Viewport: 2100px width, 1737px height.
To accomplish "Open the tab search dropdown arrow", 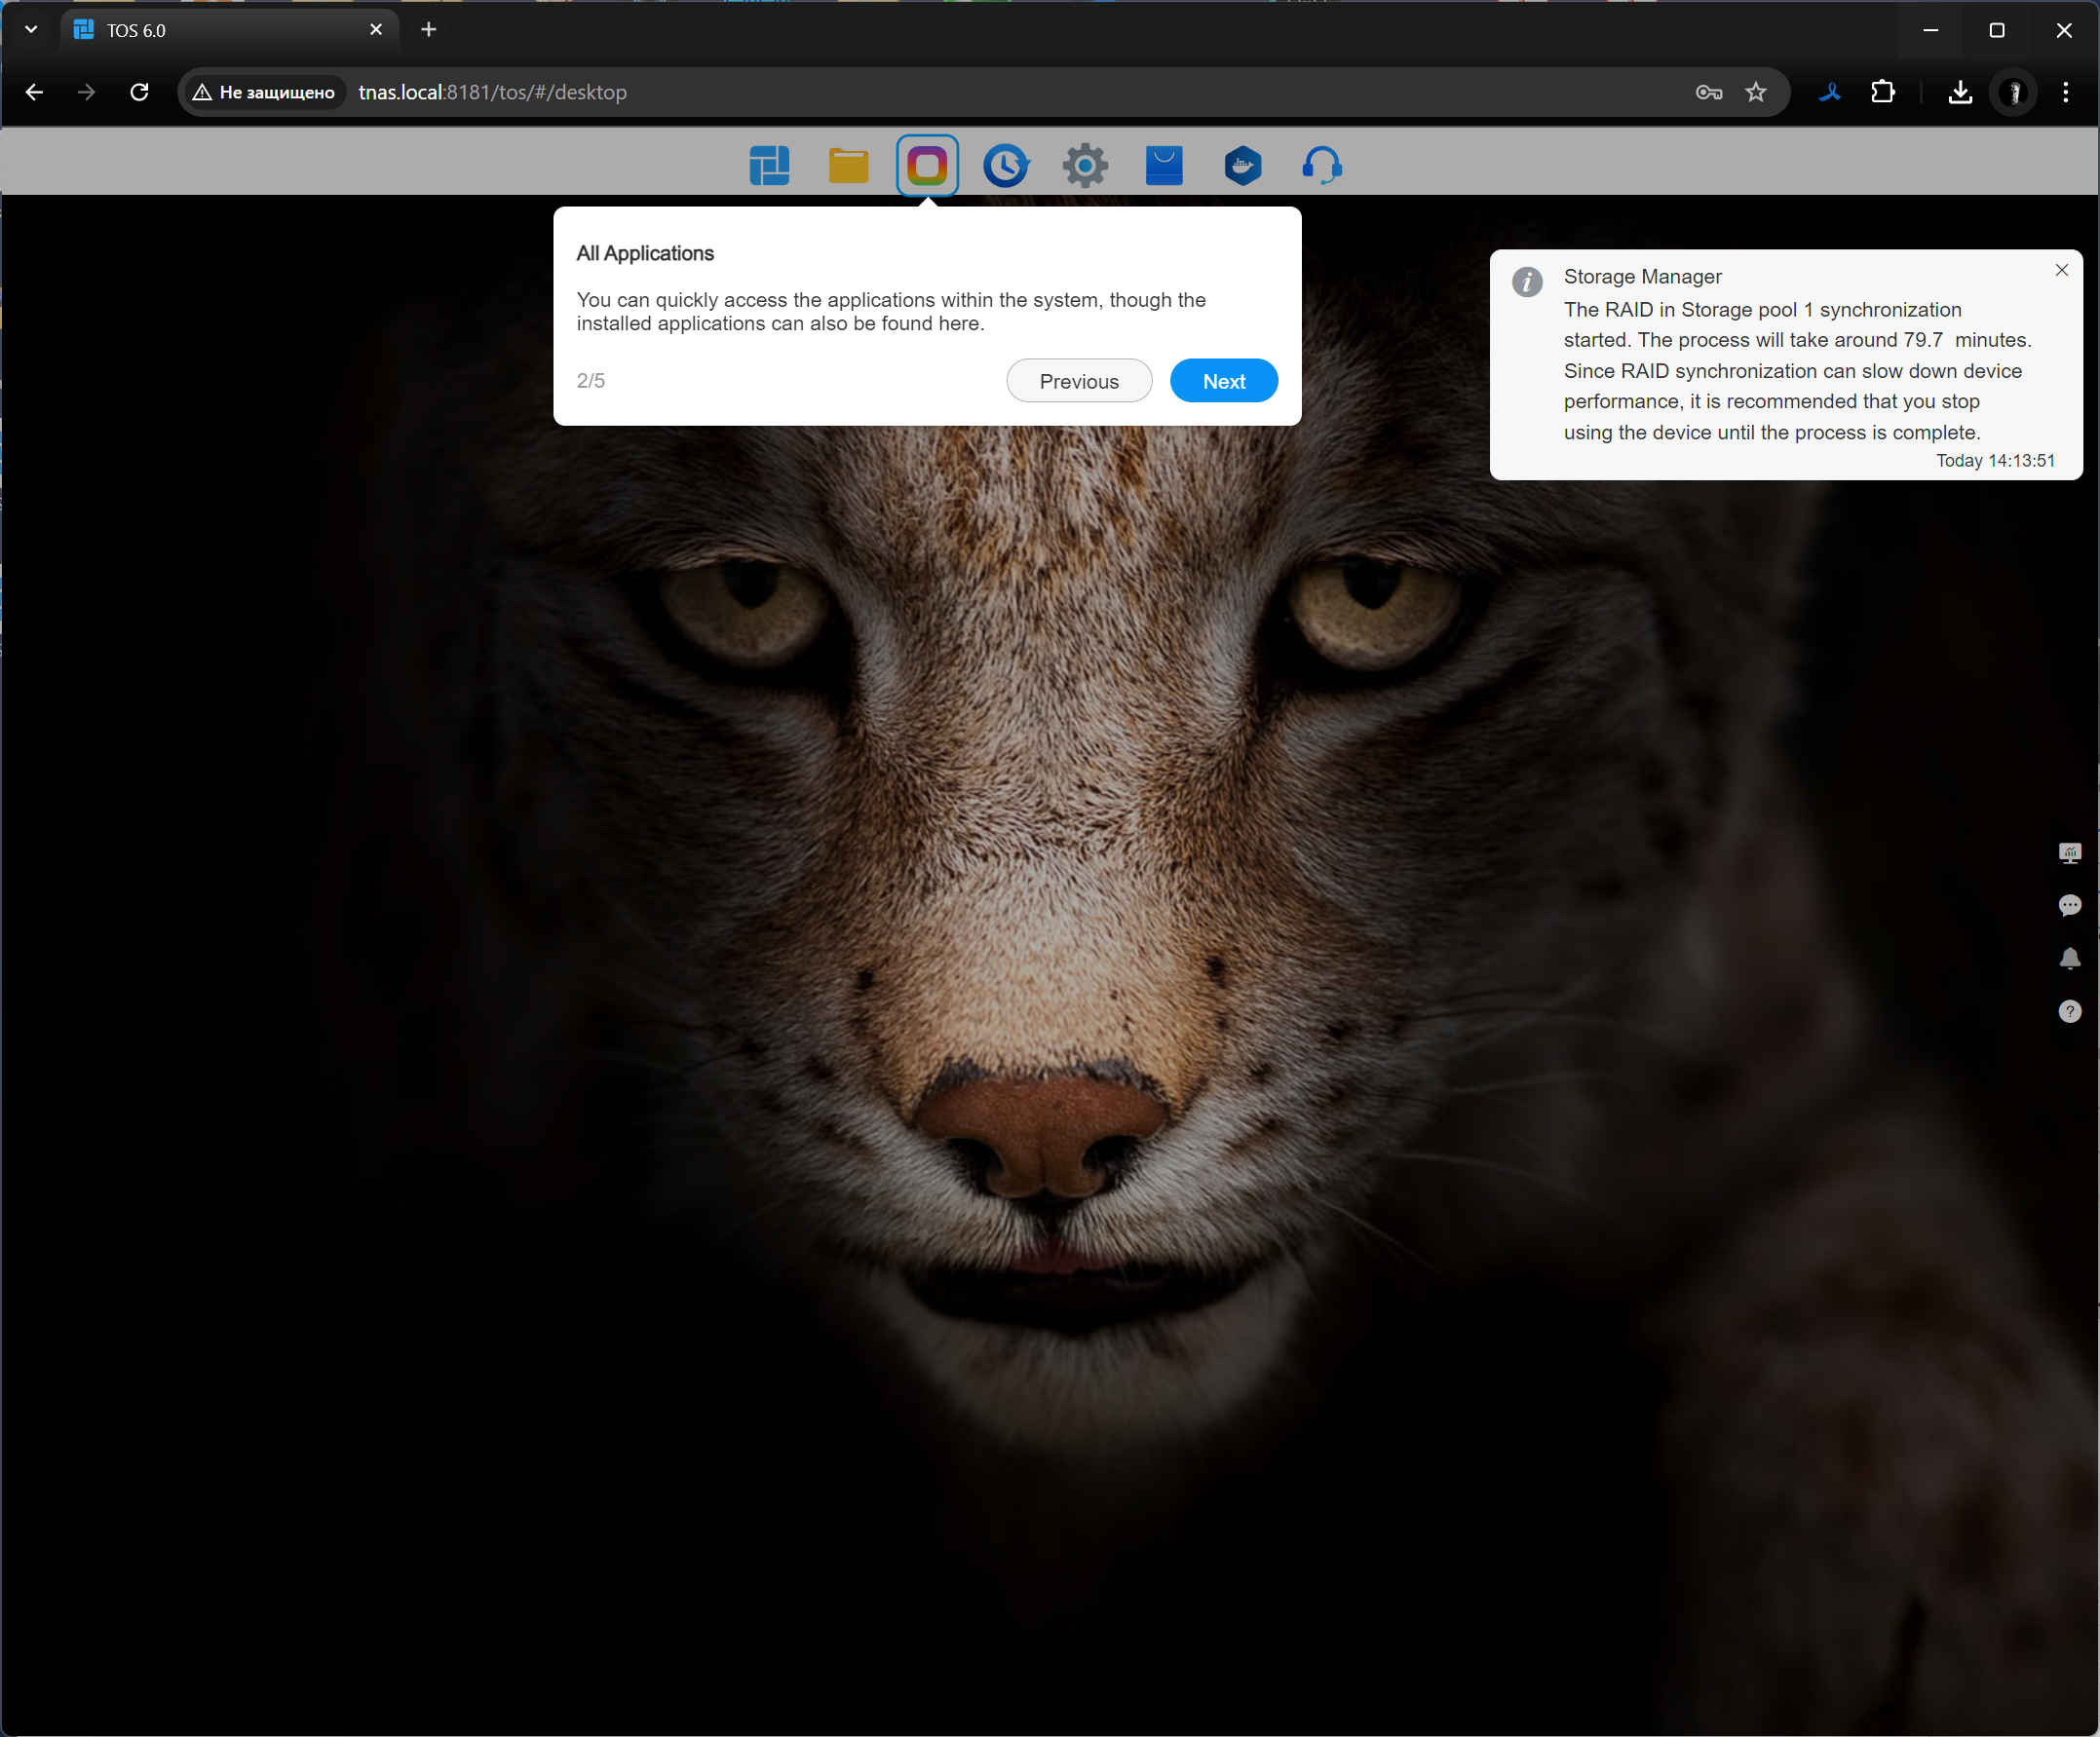I will coord(31,30).
